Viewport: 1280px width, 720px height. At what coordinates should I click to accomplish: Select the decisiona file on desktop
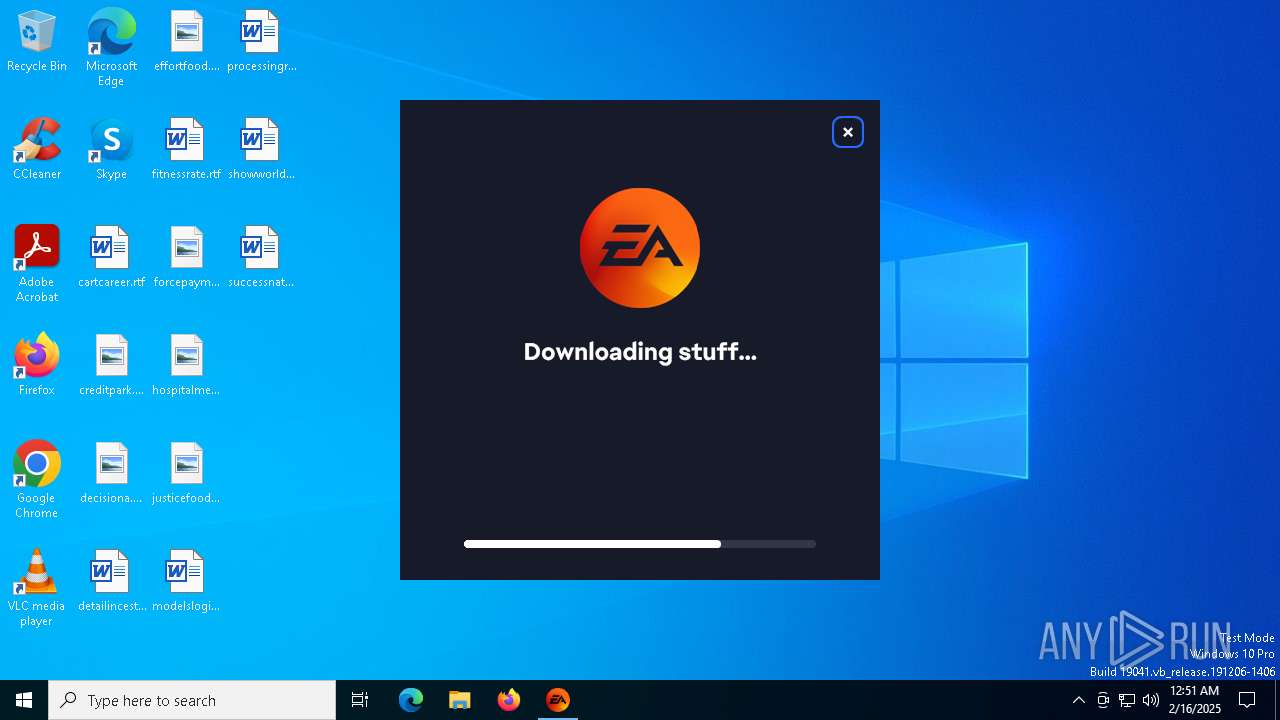[111, 474]
